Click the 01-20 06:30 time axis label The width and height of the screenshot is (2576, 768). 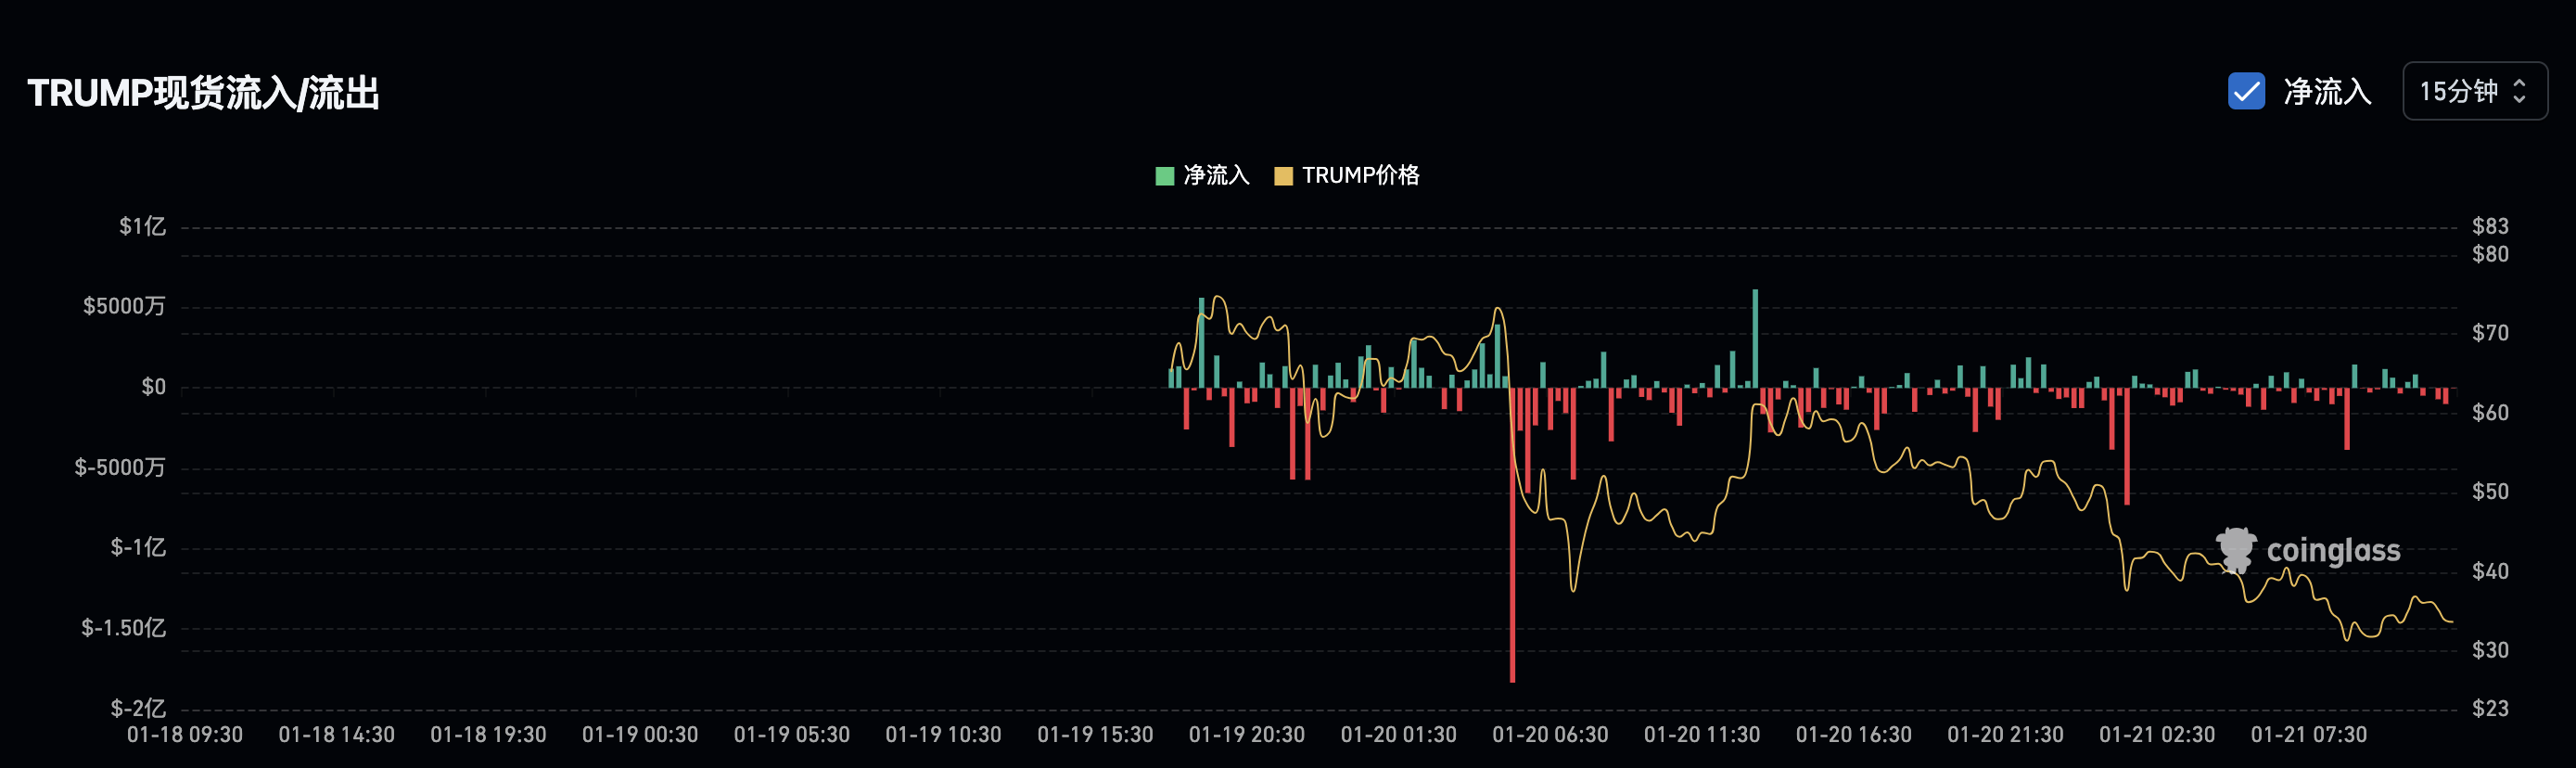point(1550,735)
